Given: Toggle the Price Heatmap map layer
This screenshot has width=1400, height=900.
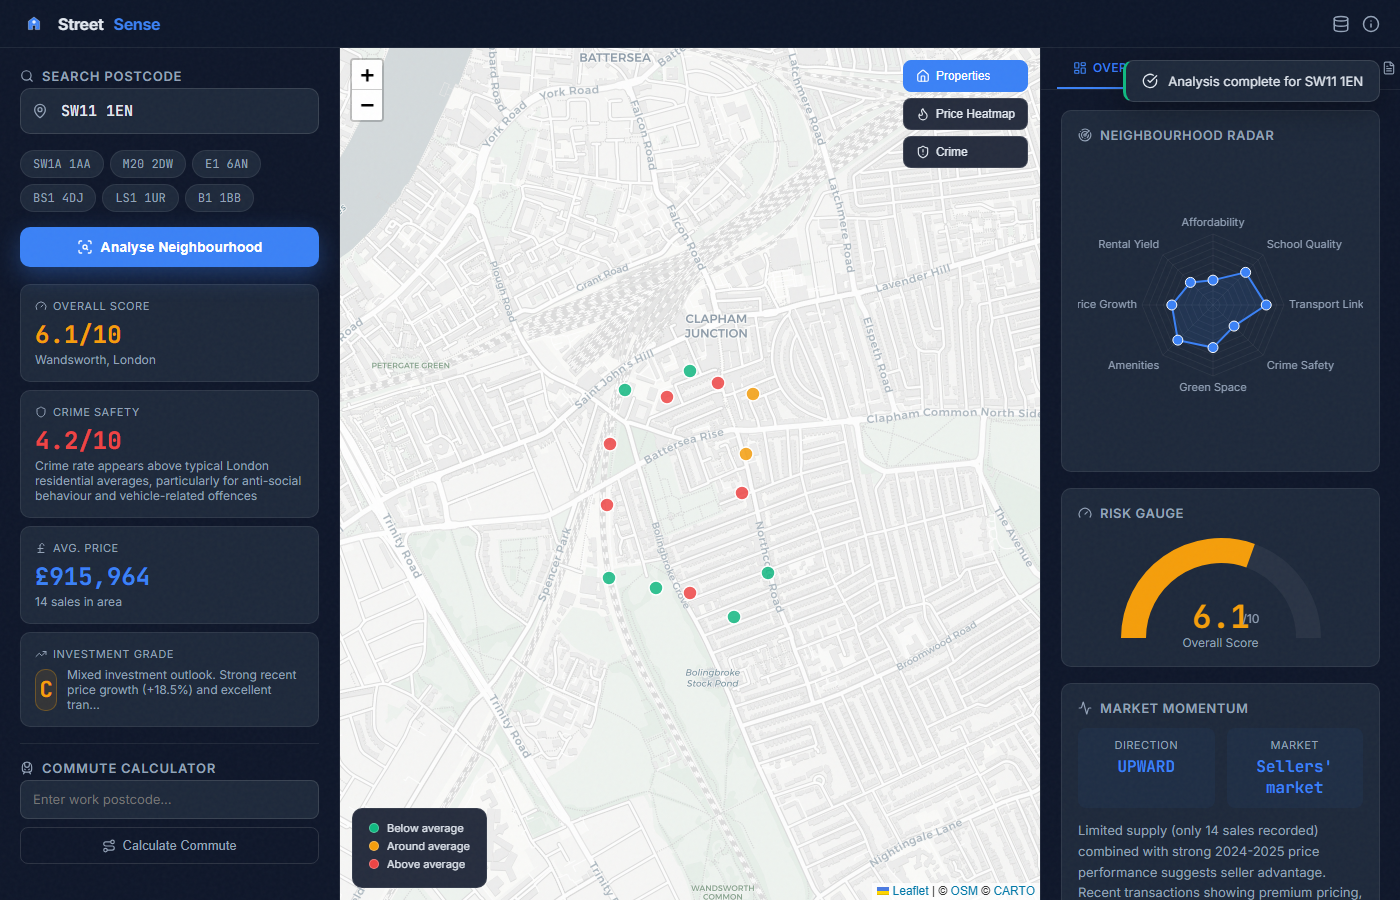Looking at the screenshot, I should (x=965, y=114).
